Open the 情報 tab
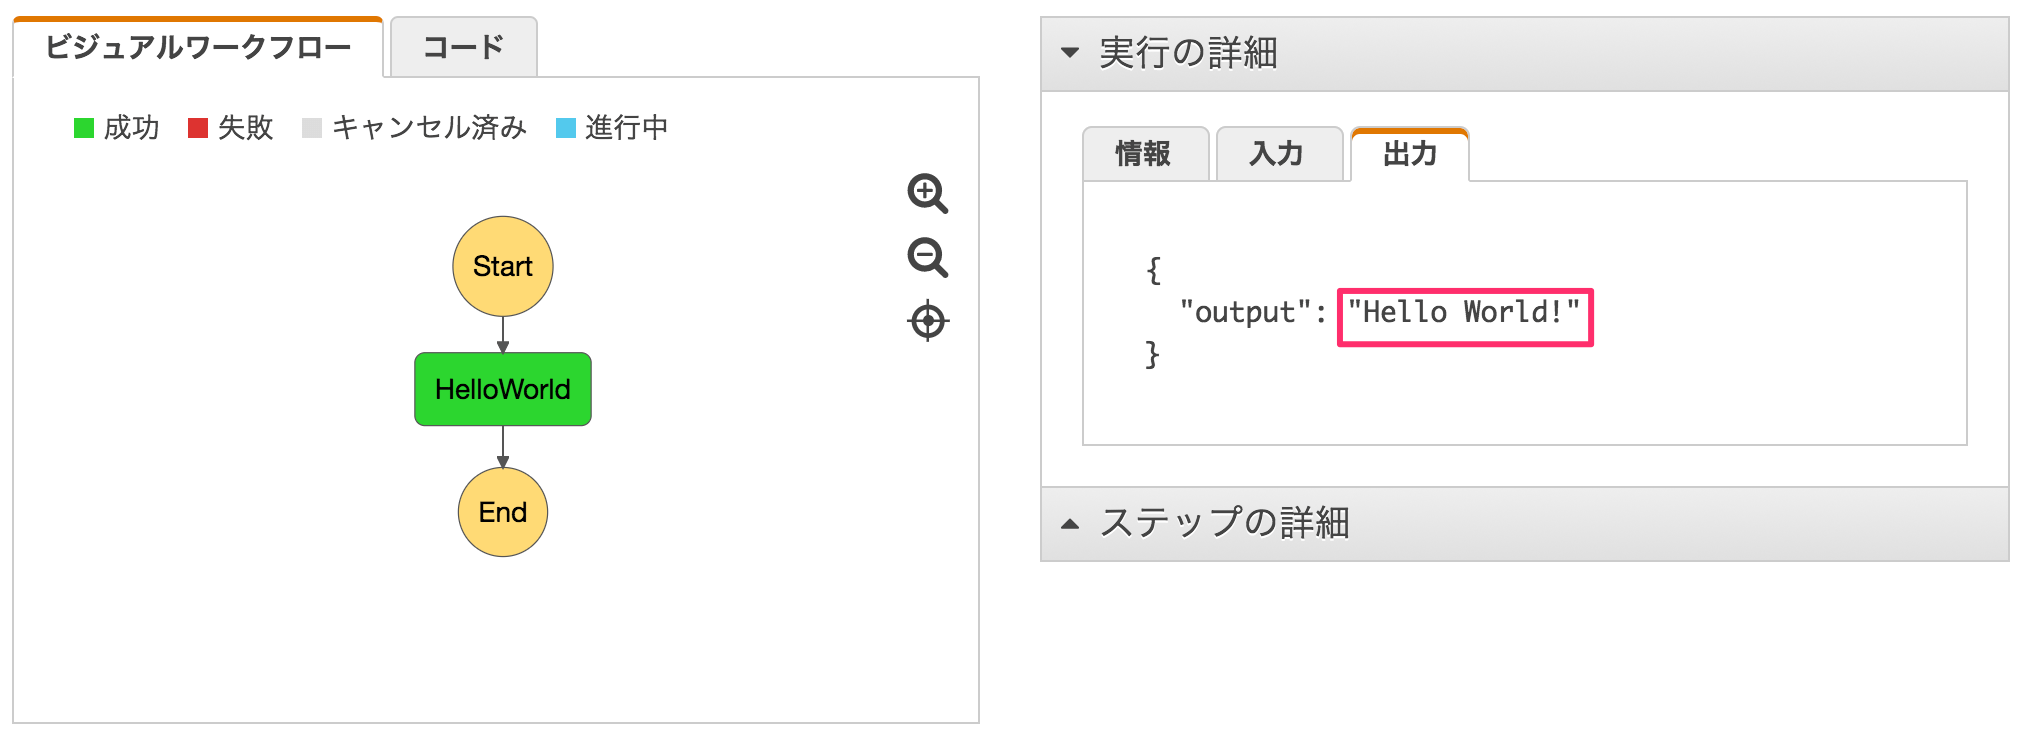Image resolution: width=2024 pixels, height=738 pixels. coord(1145,154)
